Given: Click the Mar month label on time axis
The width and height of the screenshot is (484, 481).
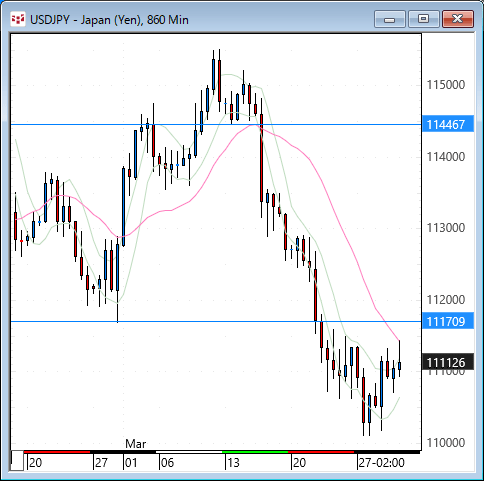Looking at the screenshot, I should pos(135,444).
